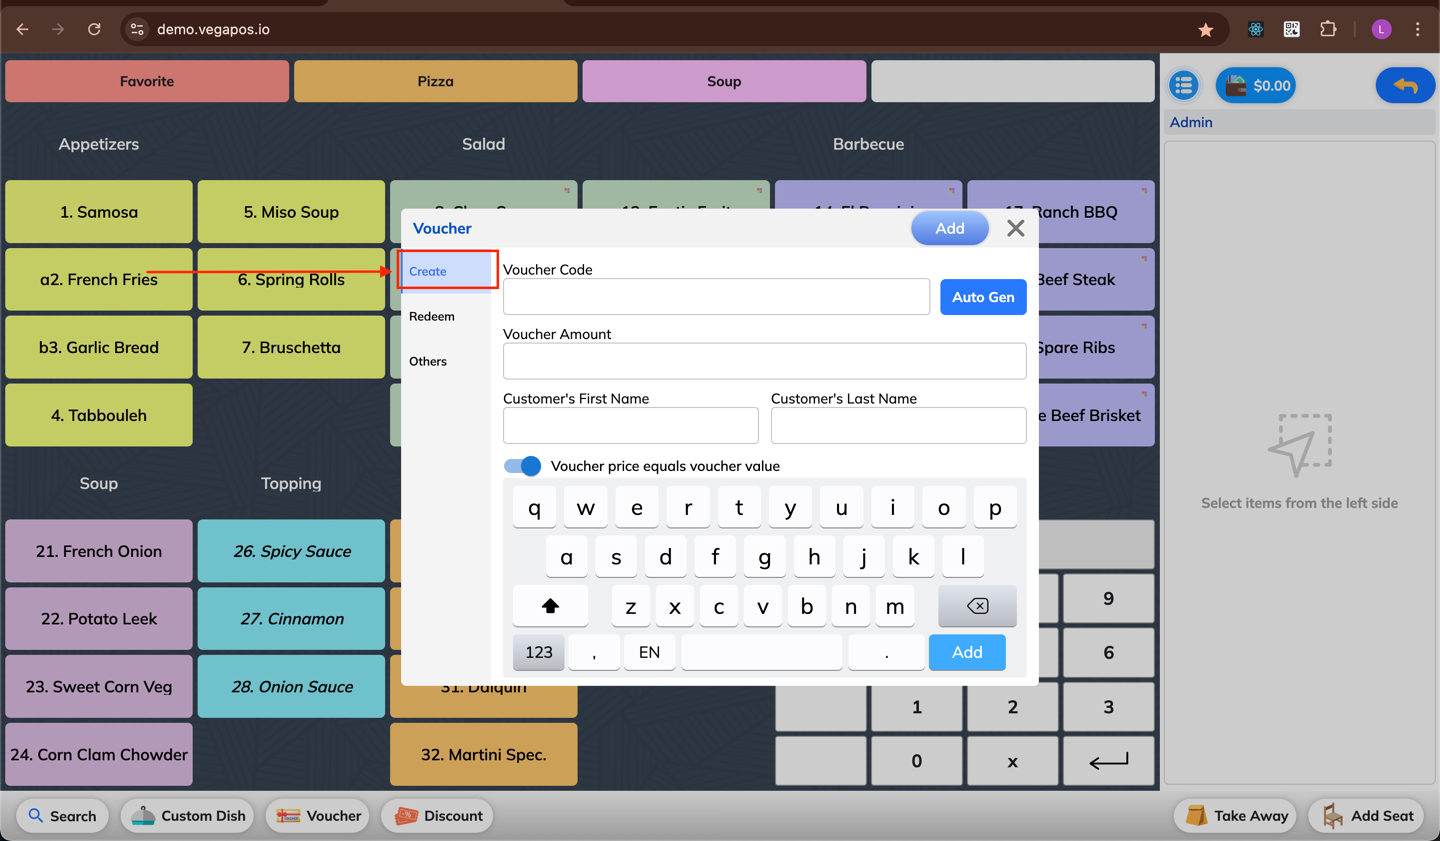
Task: Click the keyboard space bar
Action: coord(761,652)
